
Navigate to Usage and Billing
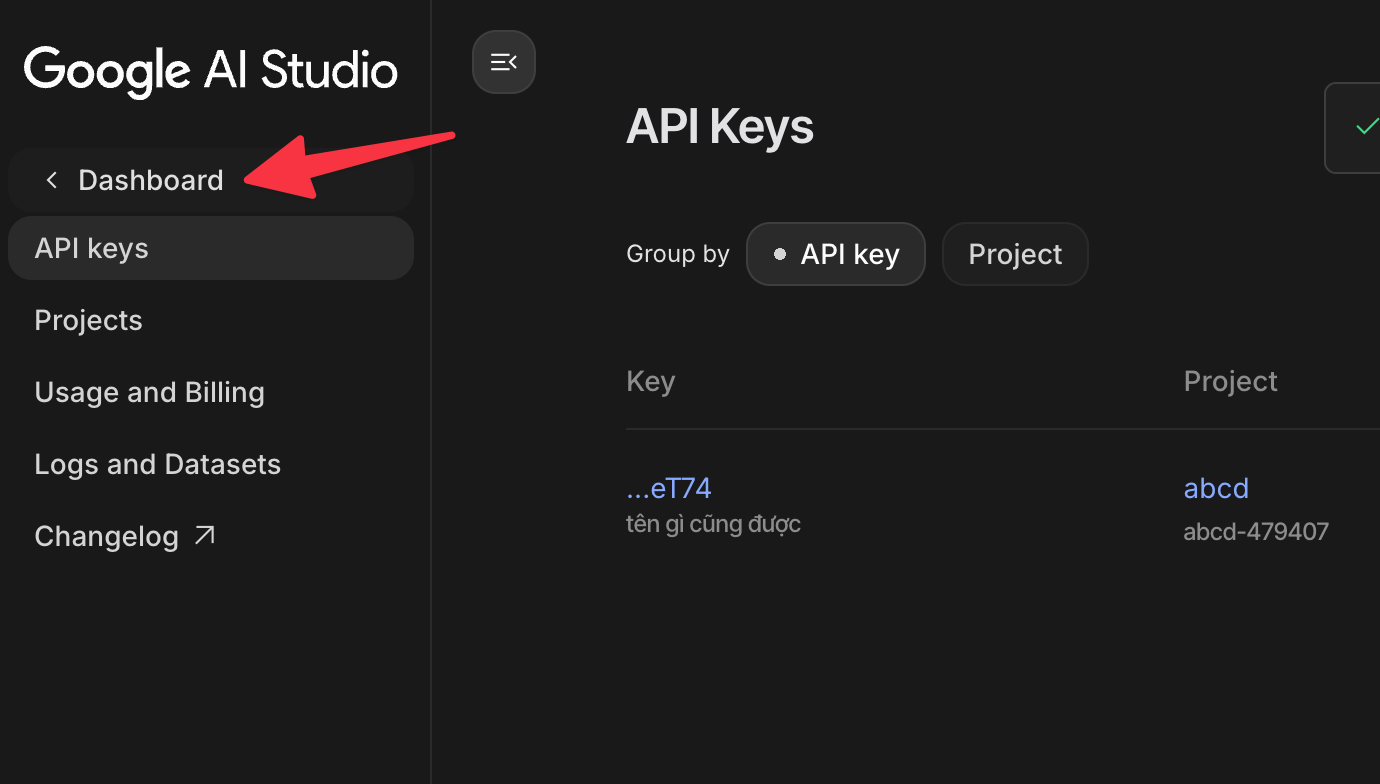pos(149,392)
